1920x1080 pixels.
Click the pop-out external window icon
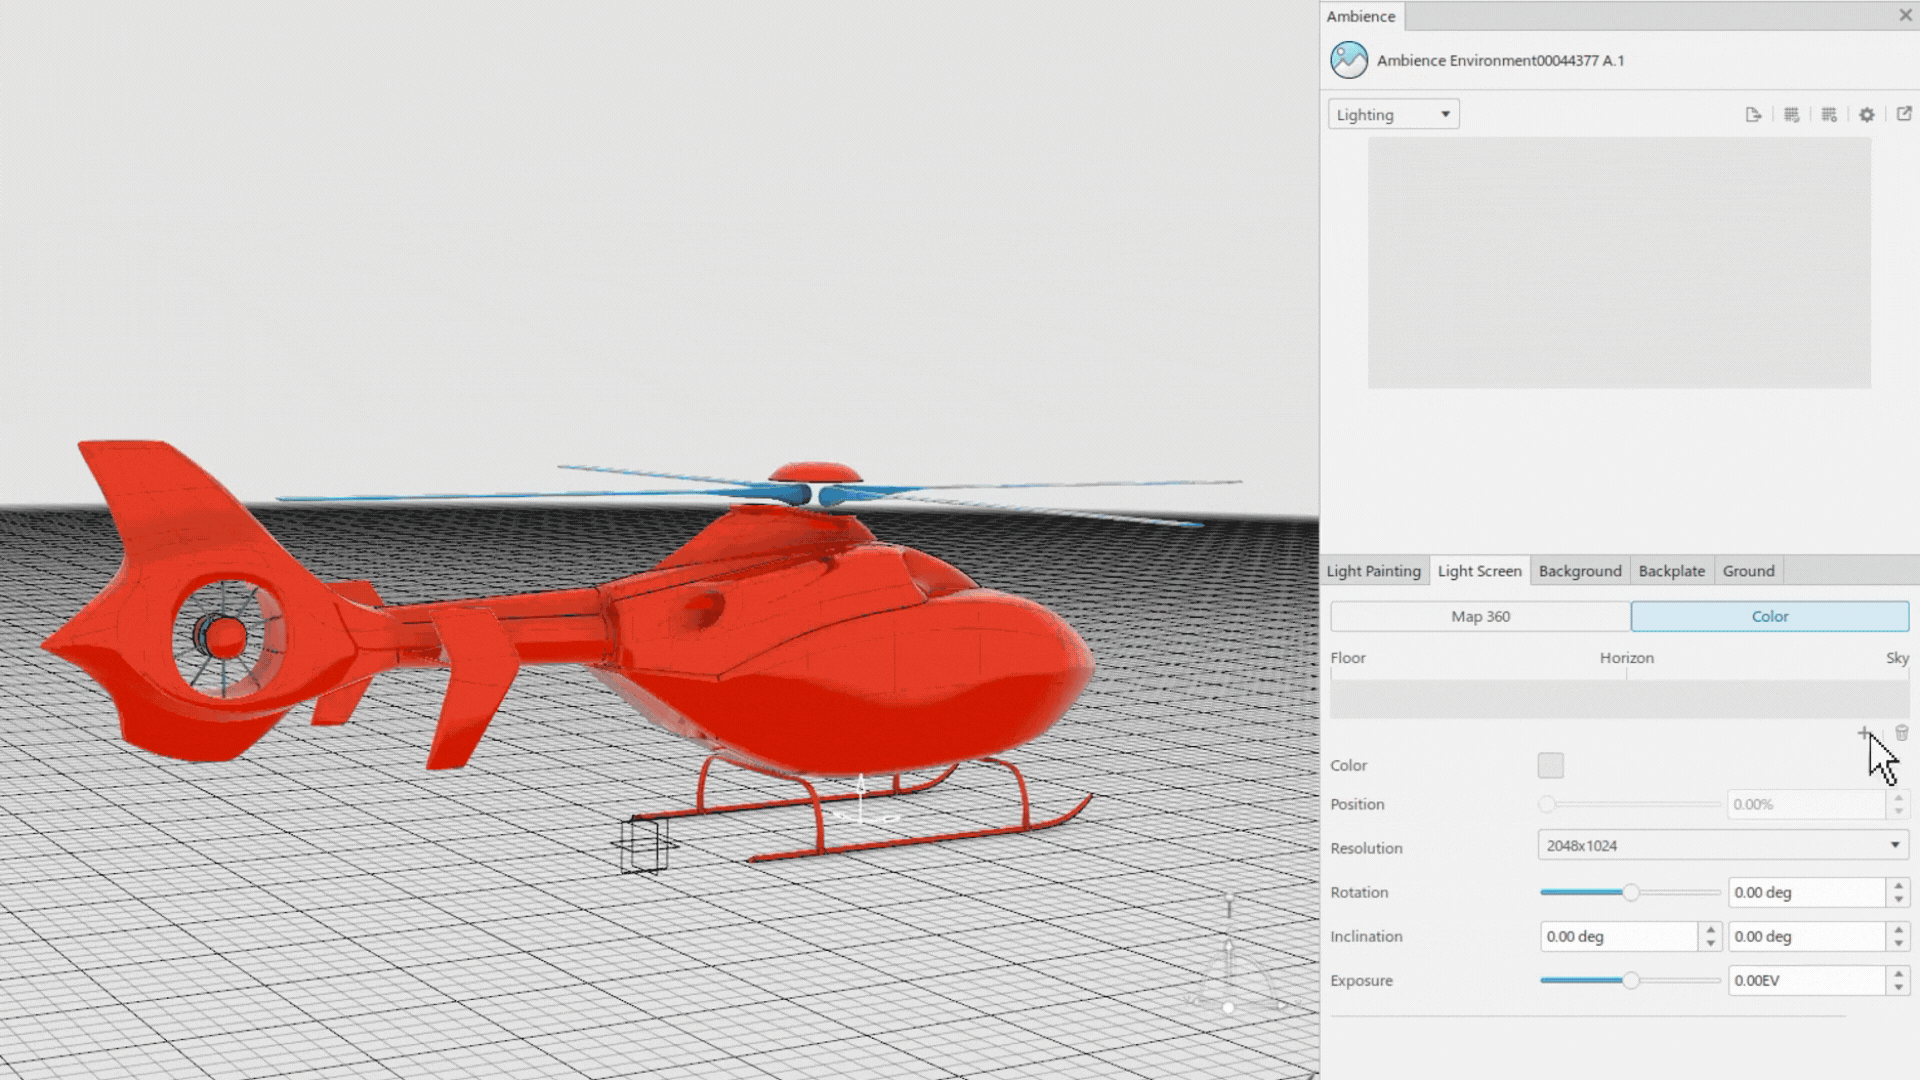[1904, 114]
